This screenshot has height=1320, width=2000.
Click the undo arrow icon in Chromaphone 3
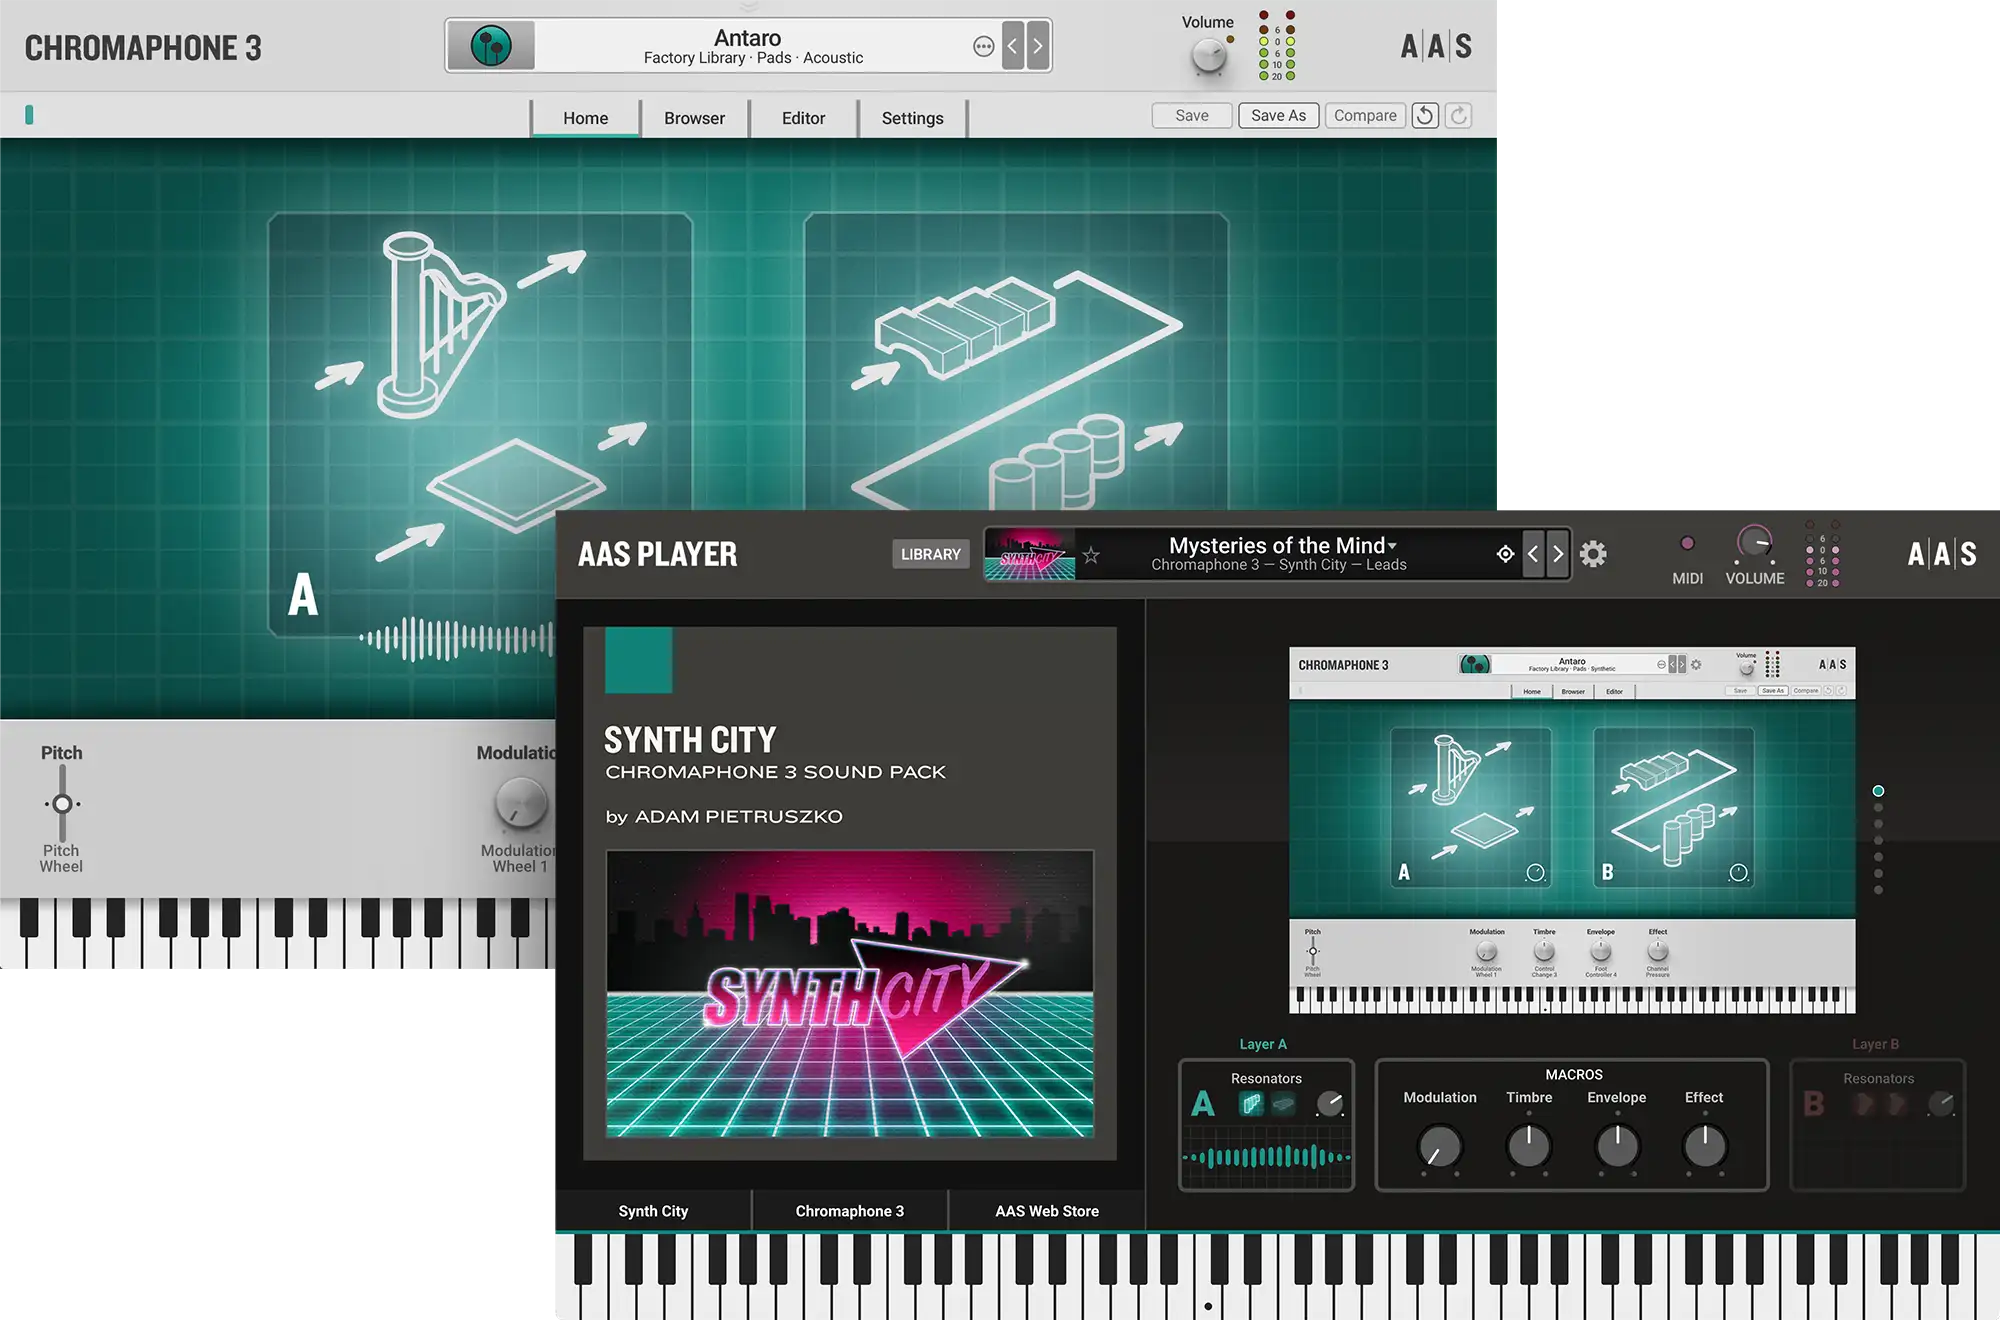coord(1425,115)
